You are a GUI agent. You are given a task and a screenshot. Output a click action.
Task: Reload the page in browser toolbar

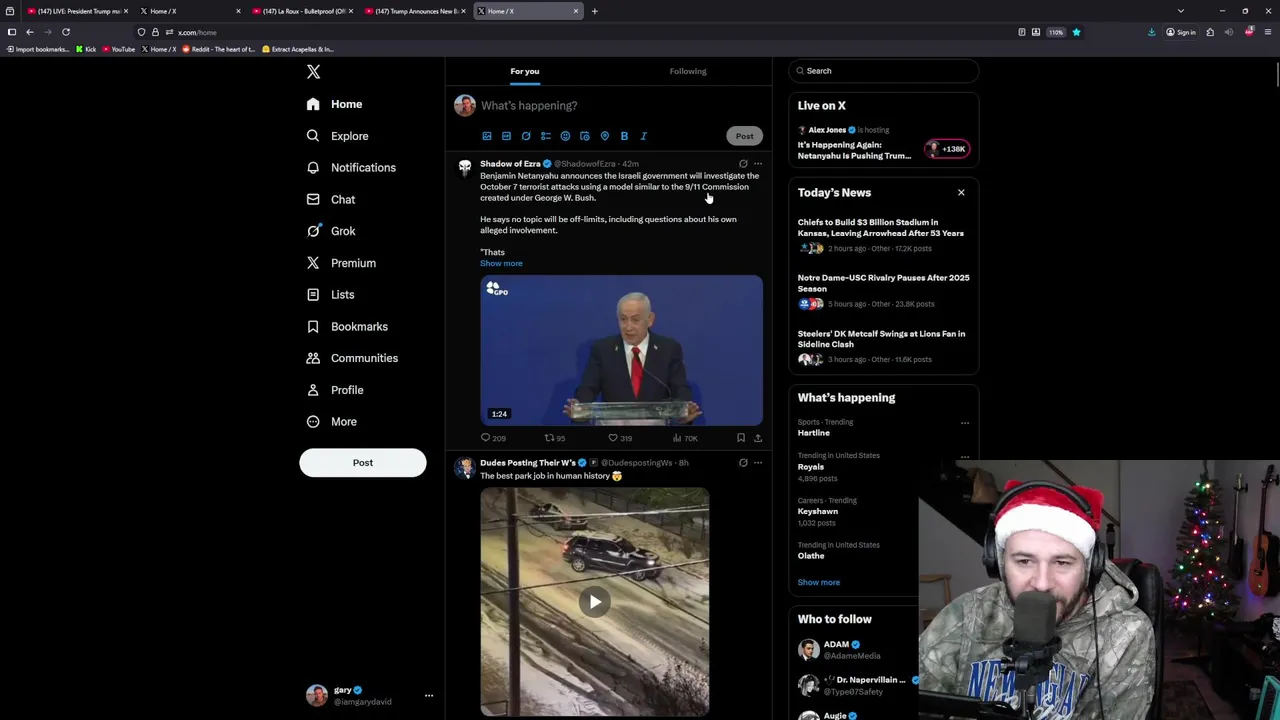[66, 32]
